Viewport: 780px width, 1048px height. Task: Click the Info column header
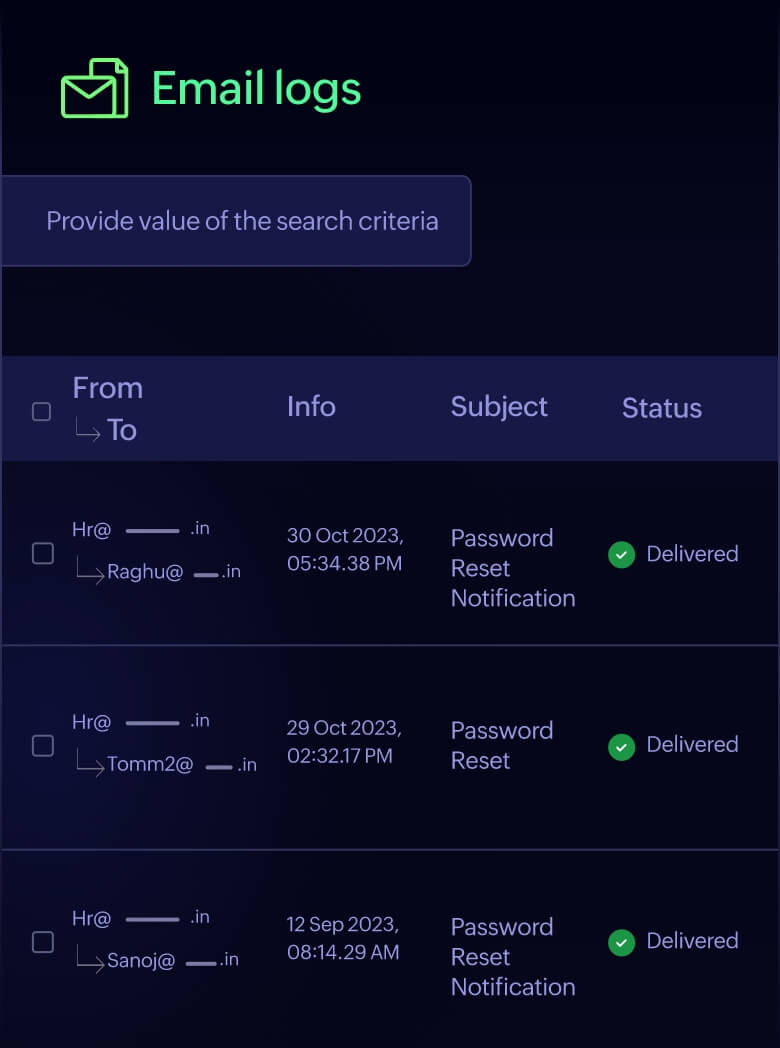[x=310, y=407]
